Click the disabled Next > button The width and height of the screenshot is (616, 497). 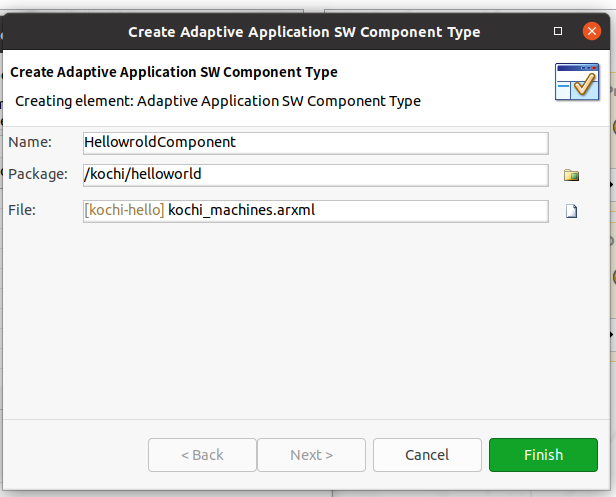click(x=312, y=455)
